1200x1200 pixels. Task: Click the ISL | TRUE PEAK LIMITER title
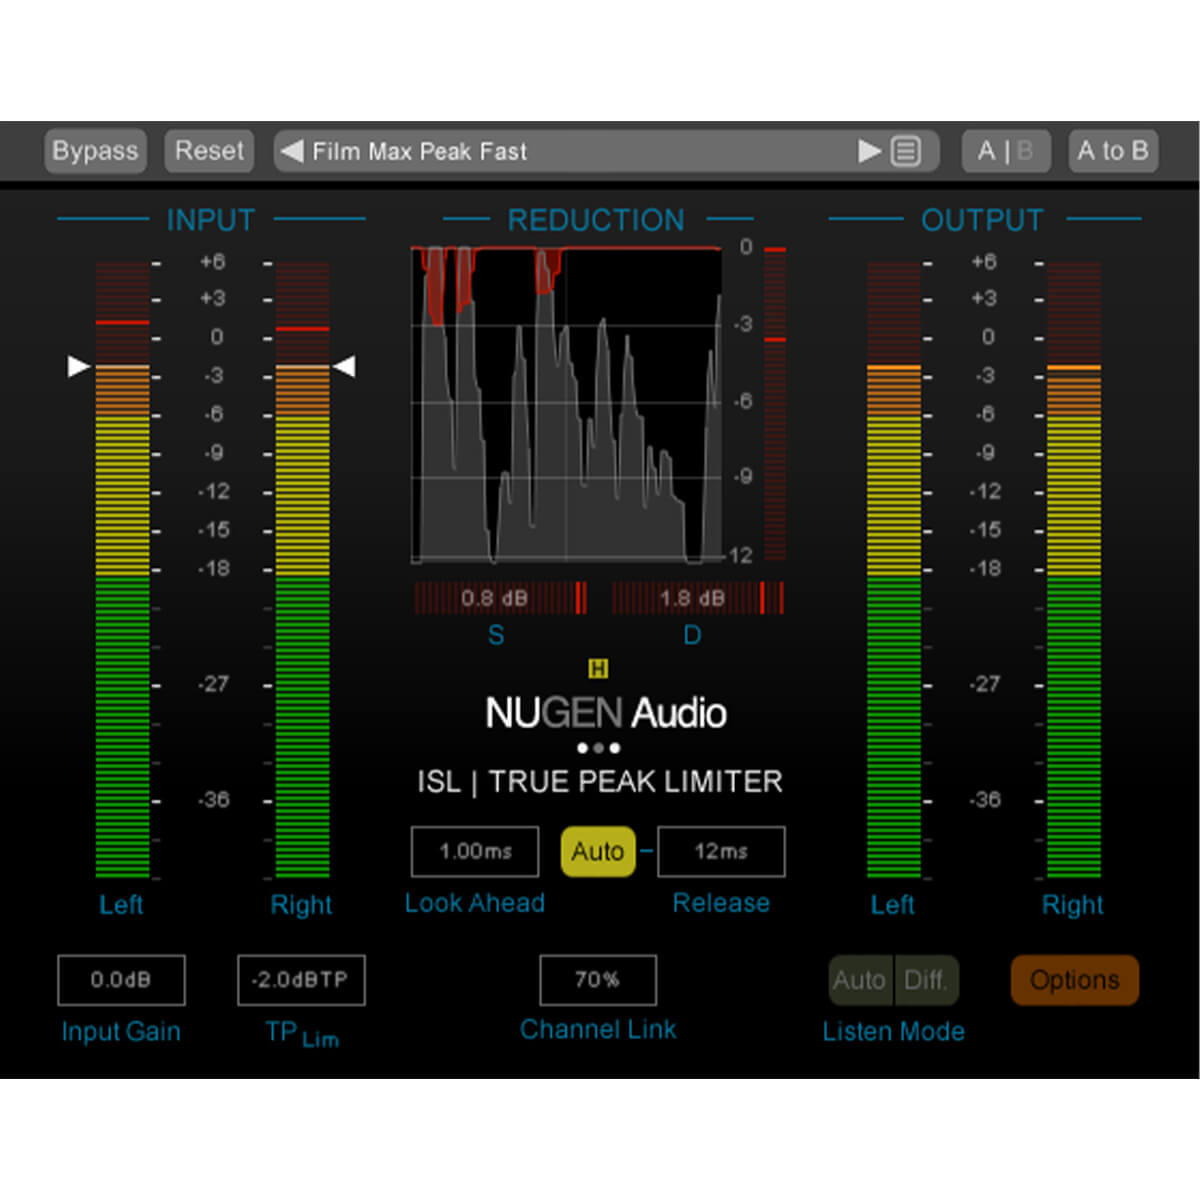(600, 782)
